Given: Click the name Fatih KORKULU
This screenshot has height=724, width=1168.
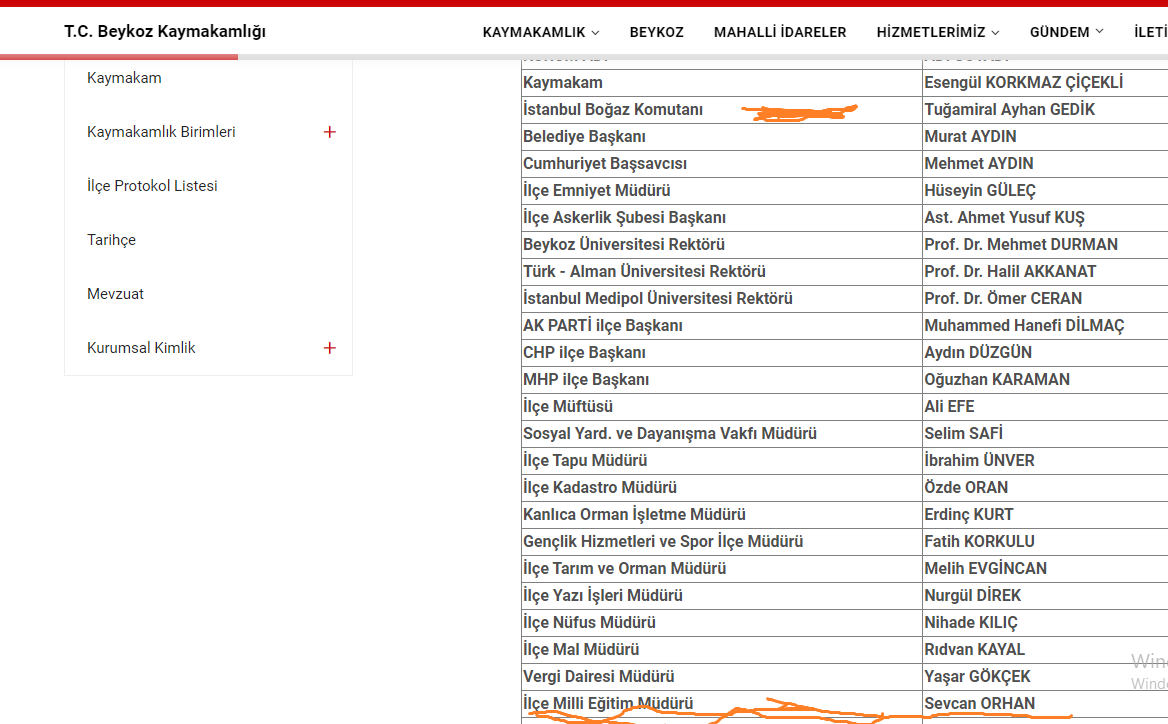Looking at the screenshot, I should (x=980, y=542).
